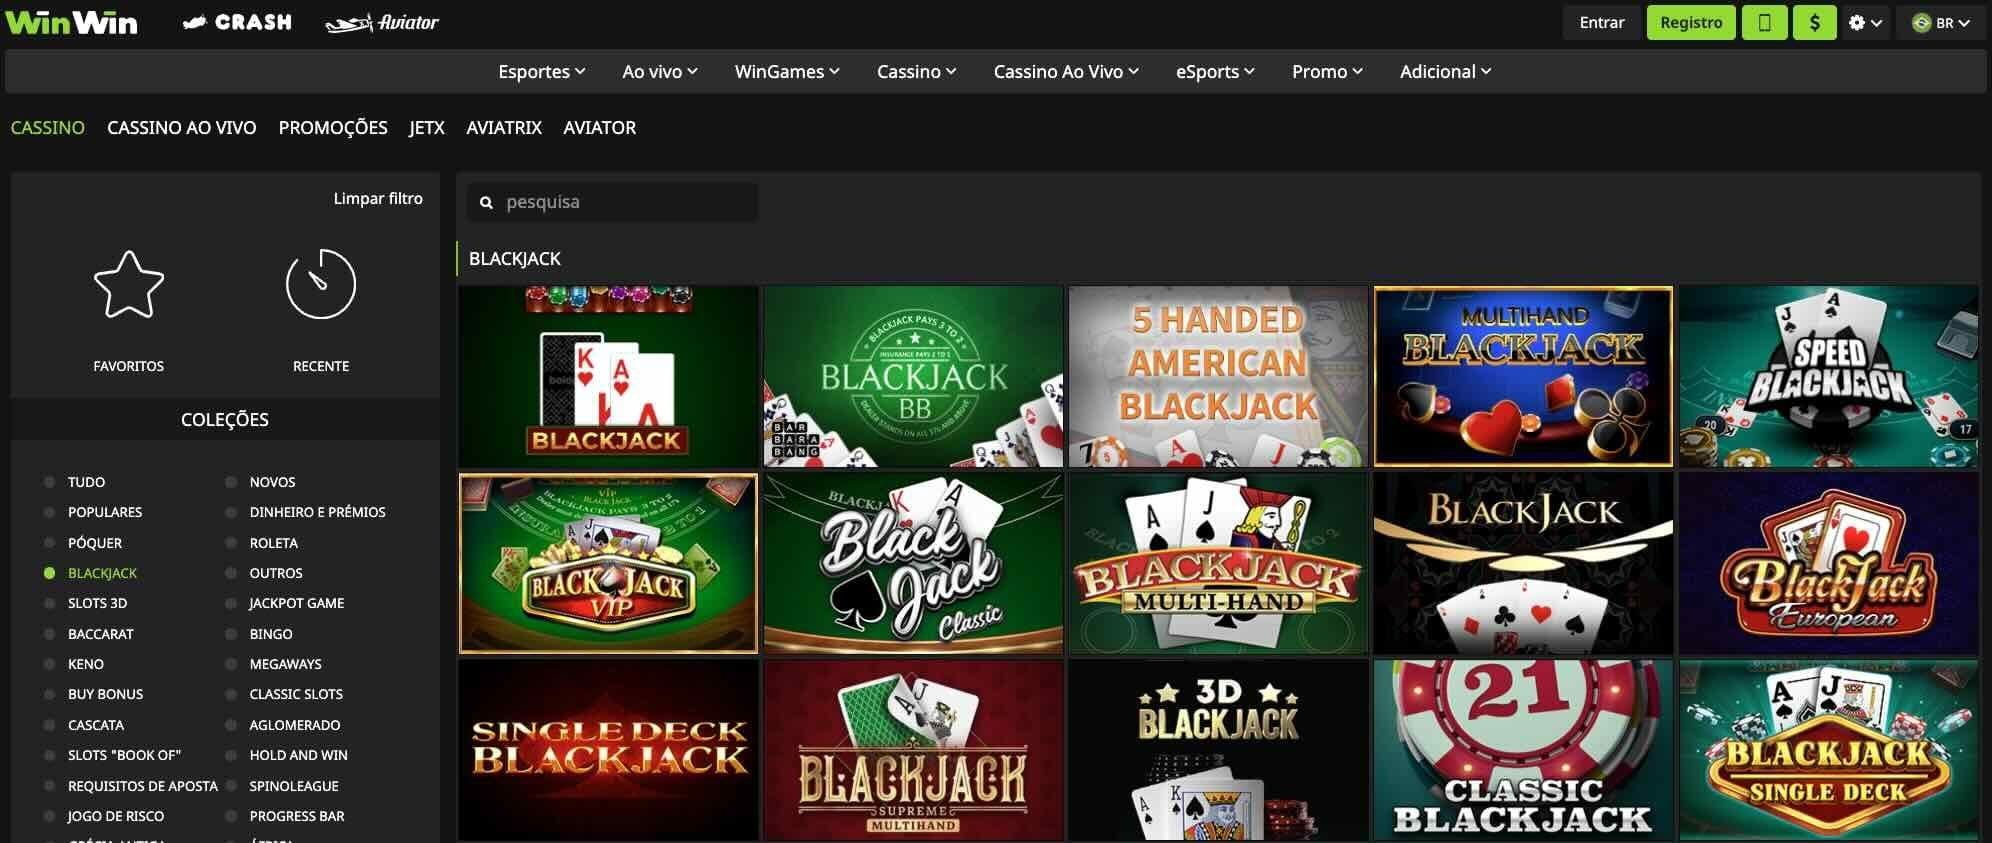
Task: Click the dollar deposit icon button
Action: (1814, 22)
